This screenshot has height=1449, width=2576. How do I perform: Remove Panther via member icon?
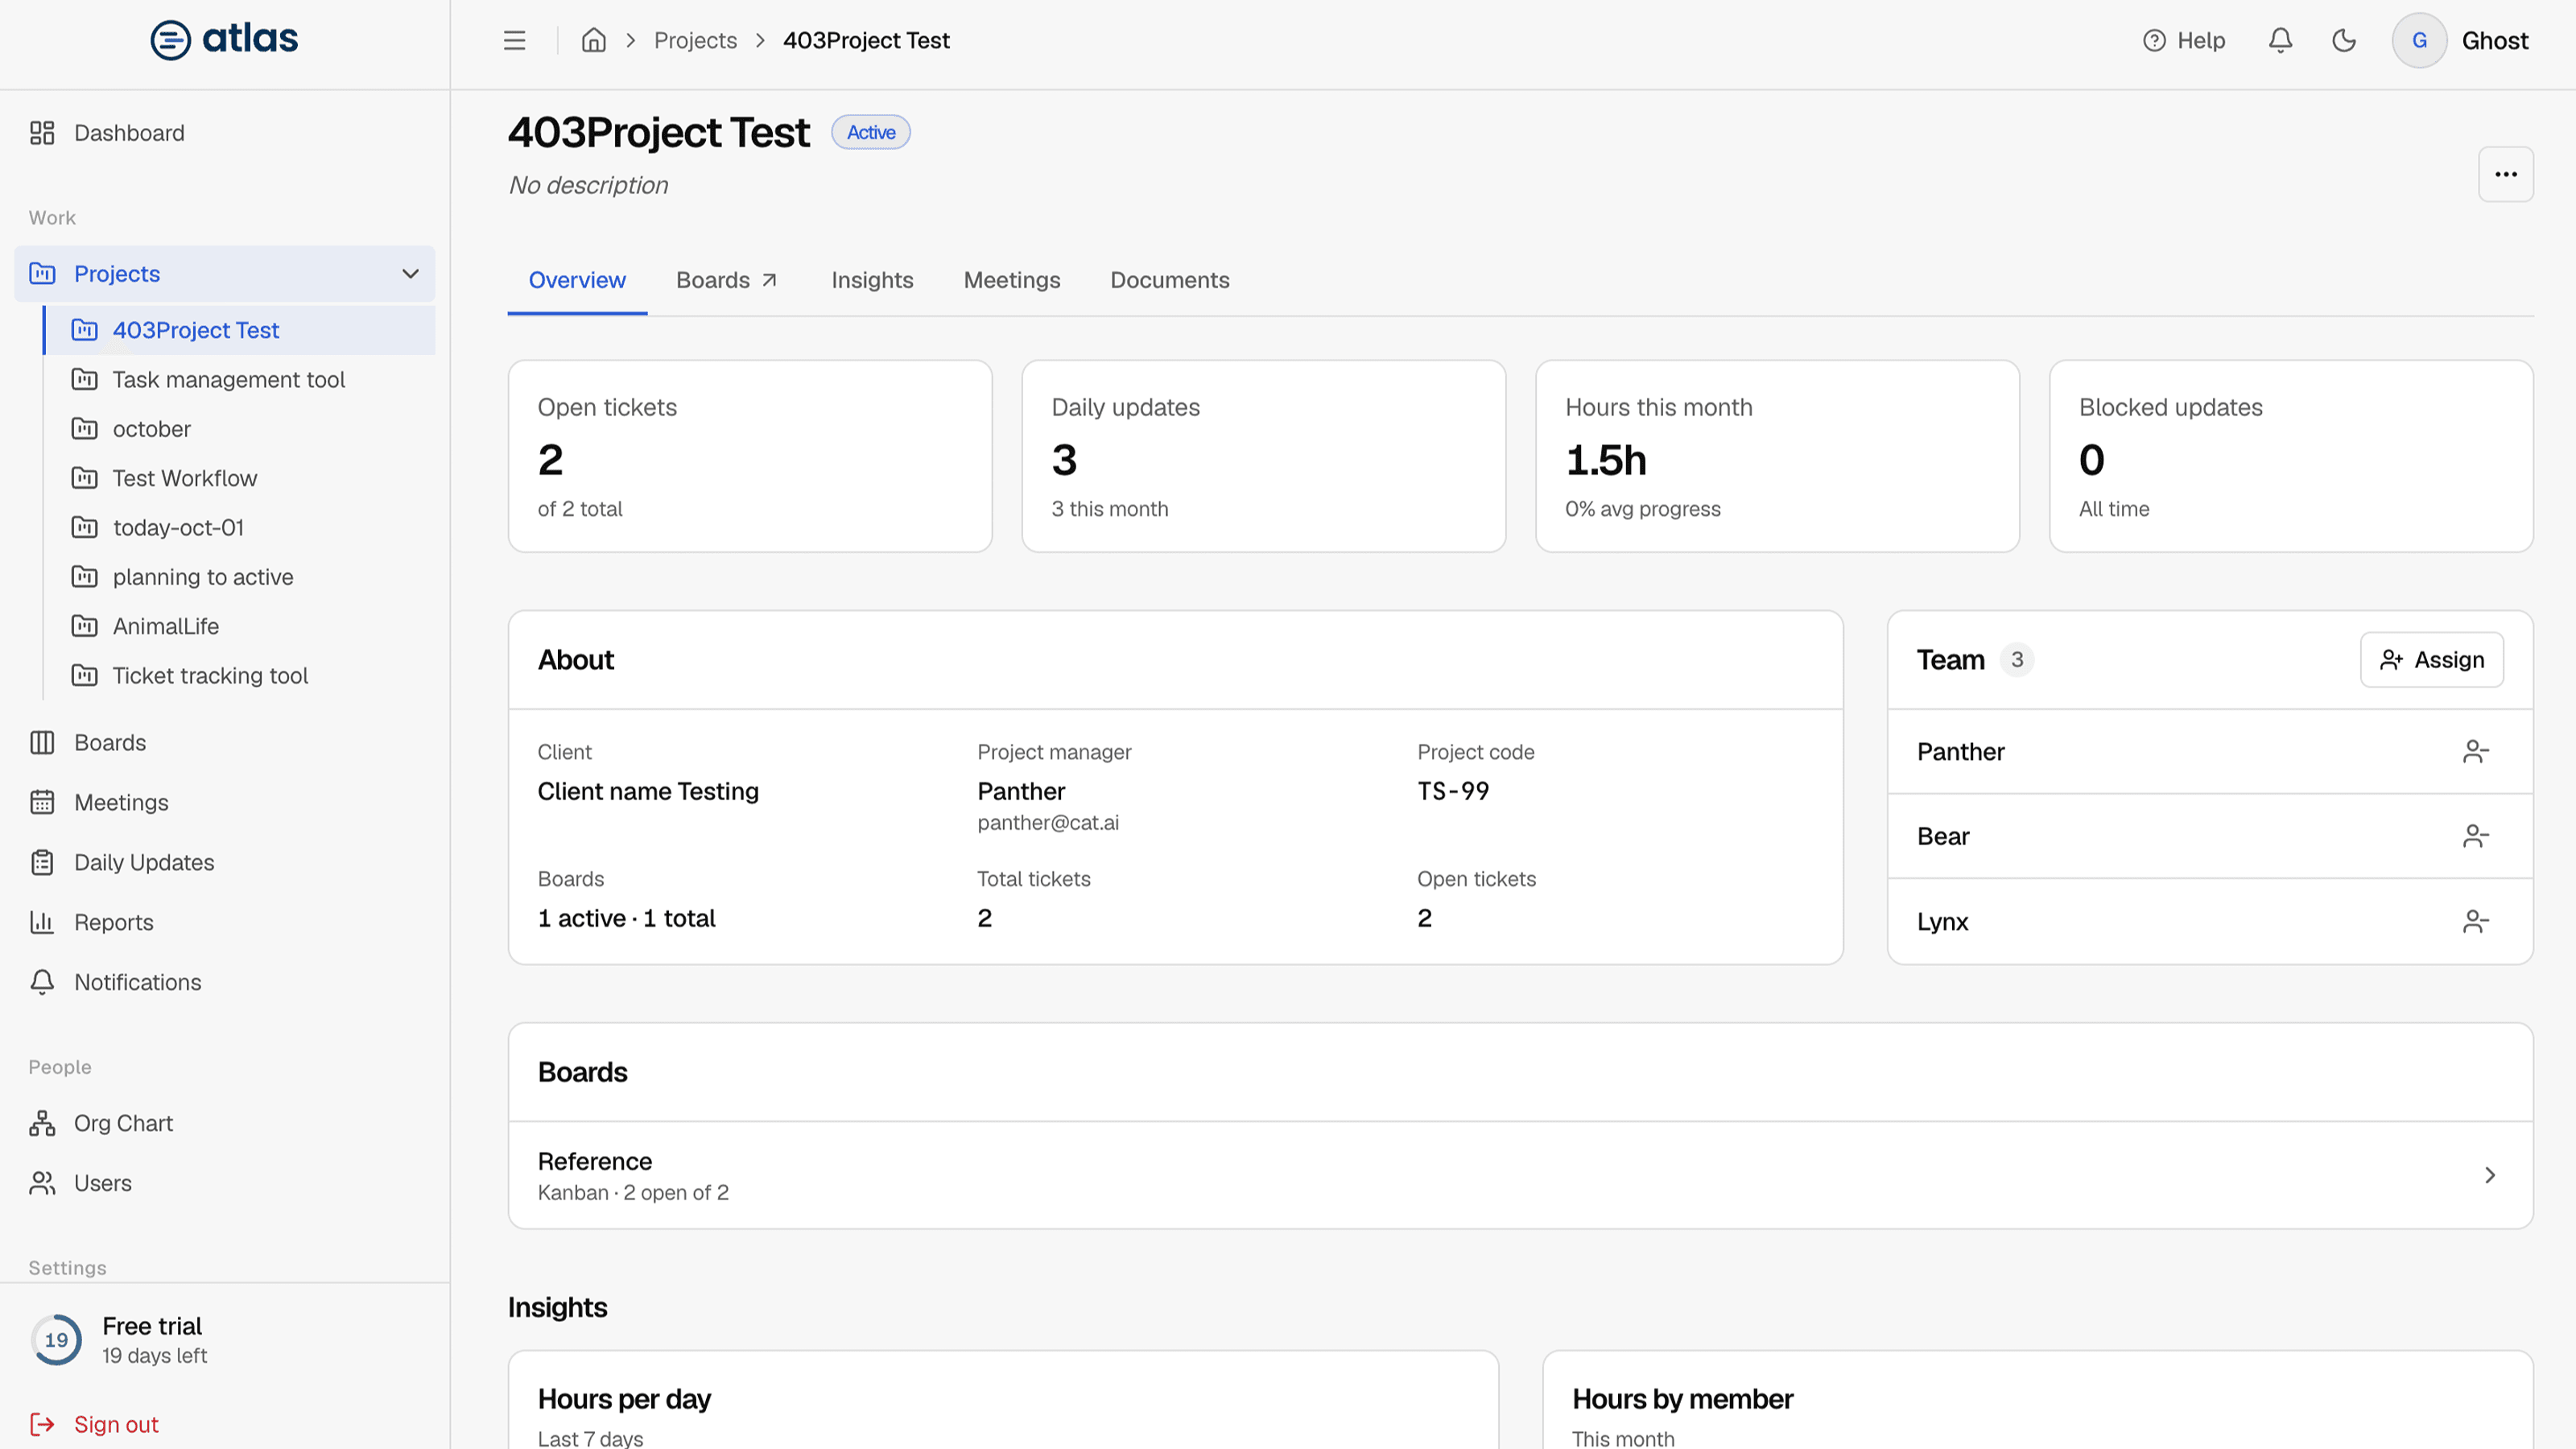[2475, 751]
